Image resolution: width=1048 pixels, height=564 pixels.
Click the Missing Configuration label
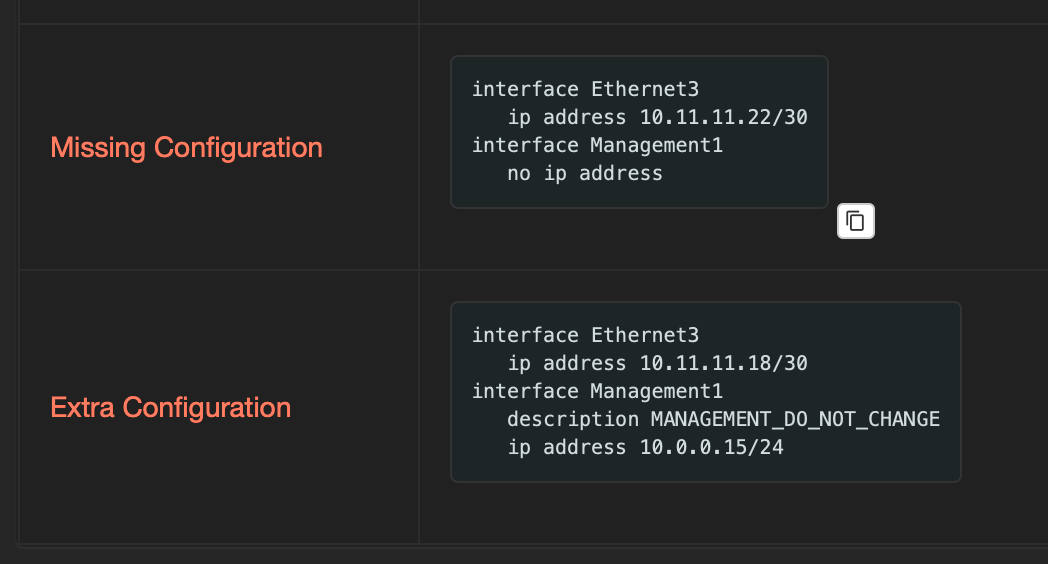point(186,148)
